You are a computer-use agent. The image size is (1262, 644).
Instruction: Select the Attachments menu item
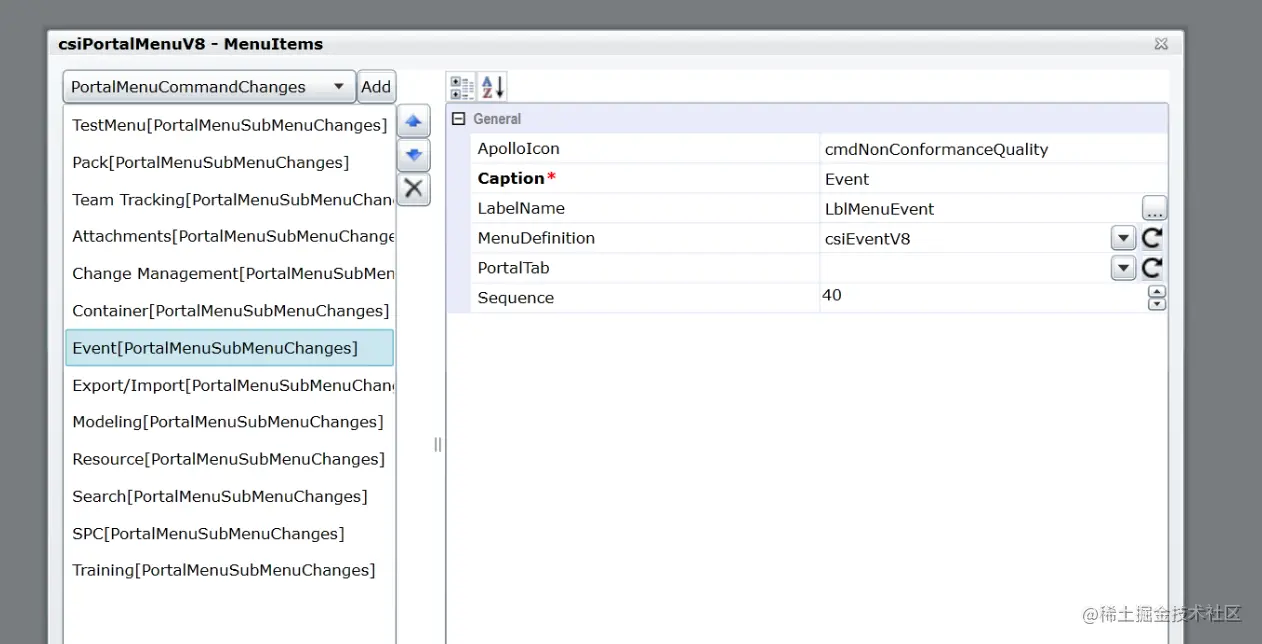tap(229, 236)
